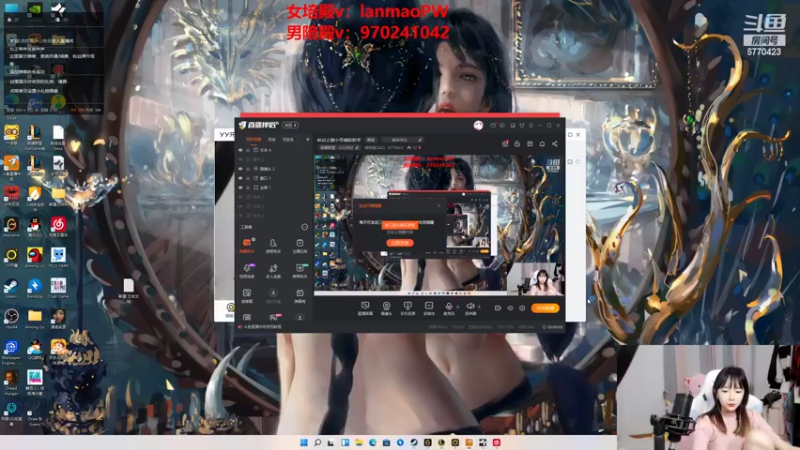Open the microphone dropdown arrow
800x450 pixels.
click(x=457, y=307)
